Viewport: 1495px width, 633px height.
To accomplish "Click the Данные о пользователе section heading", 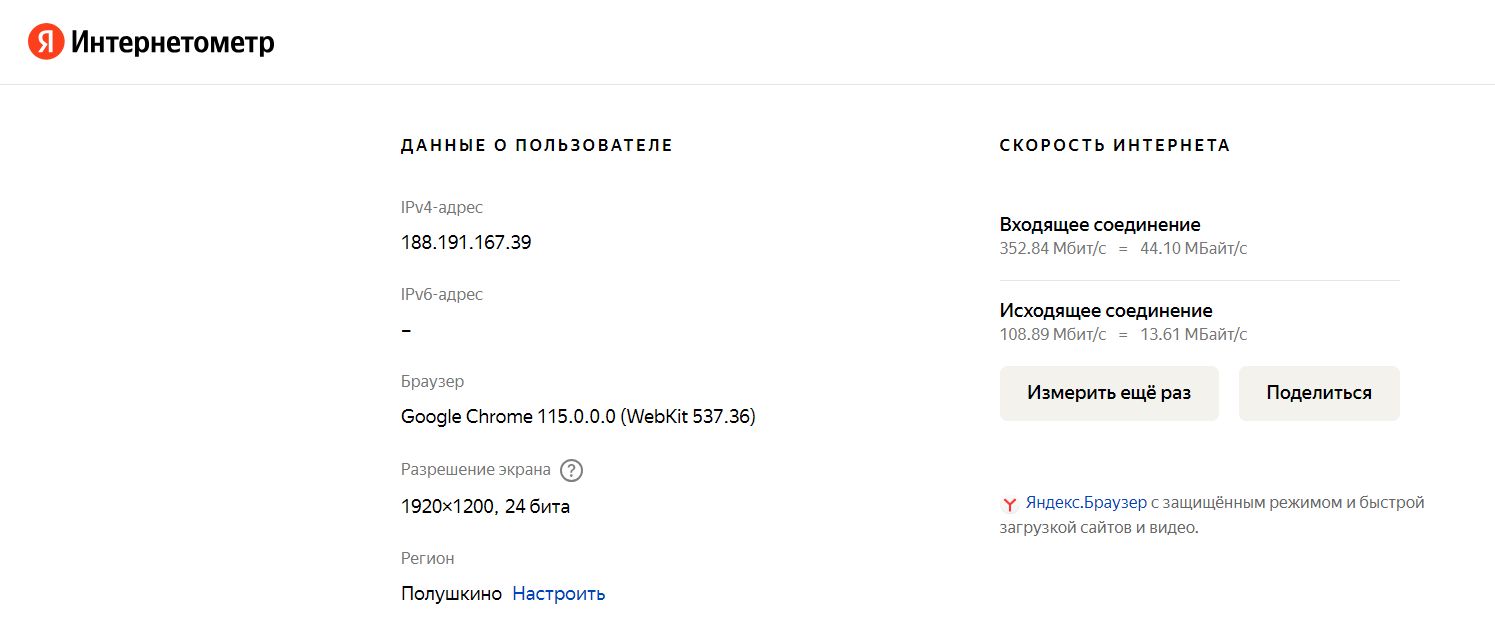I will pyautogui.click(x=537, y=146).
